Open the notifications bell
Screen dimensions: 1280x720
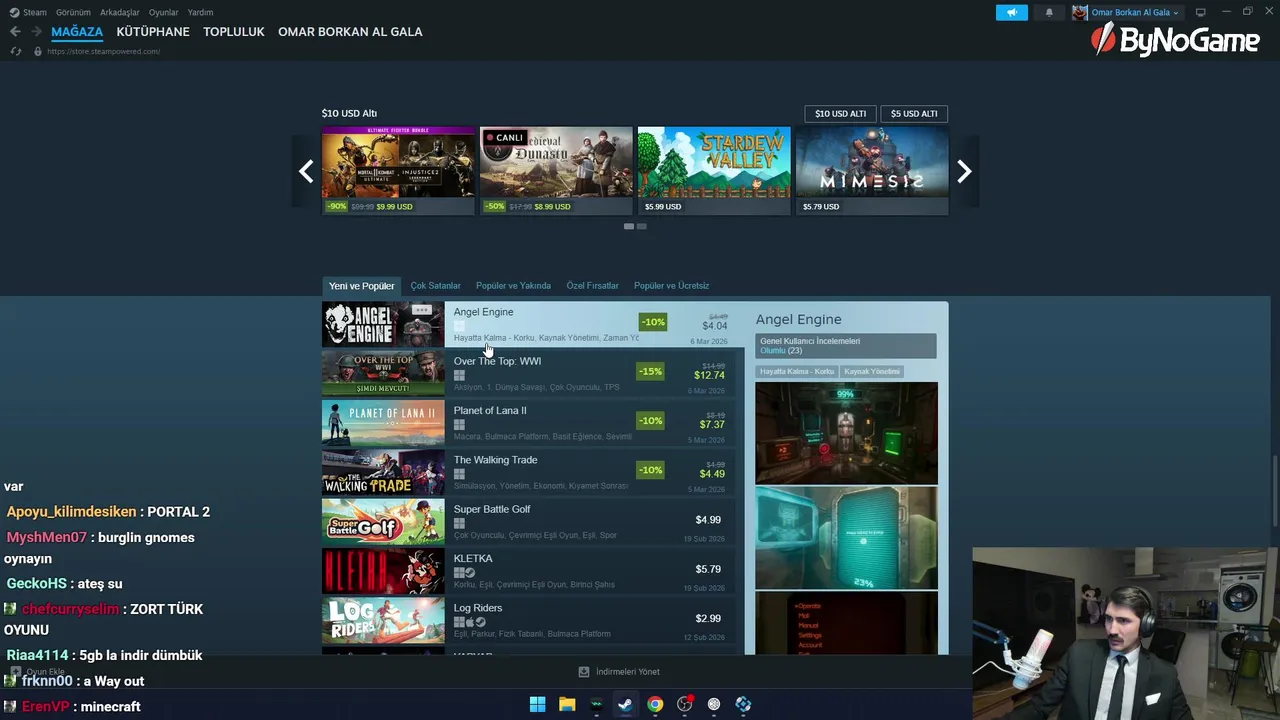click(x=1049, y=12)
